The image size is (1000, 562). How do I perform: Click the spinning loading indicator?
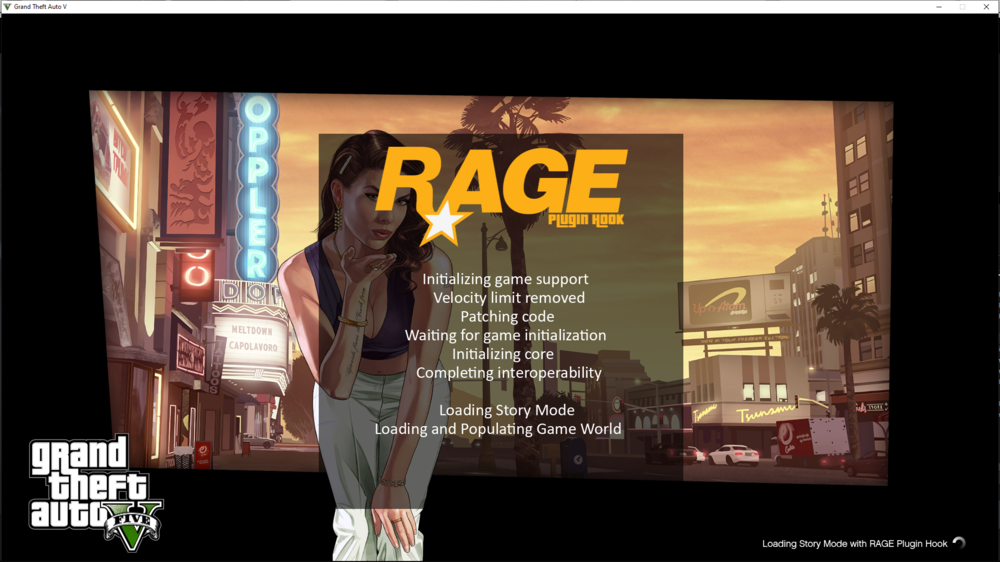[x=959, y=544]
